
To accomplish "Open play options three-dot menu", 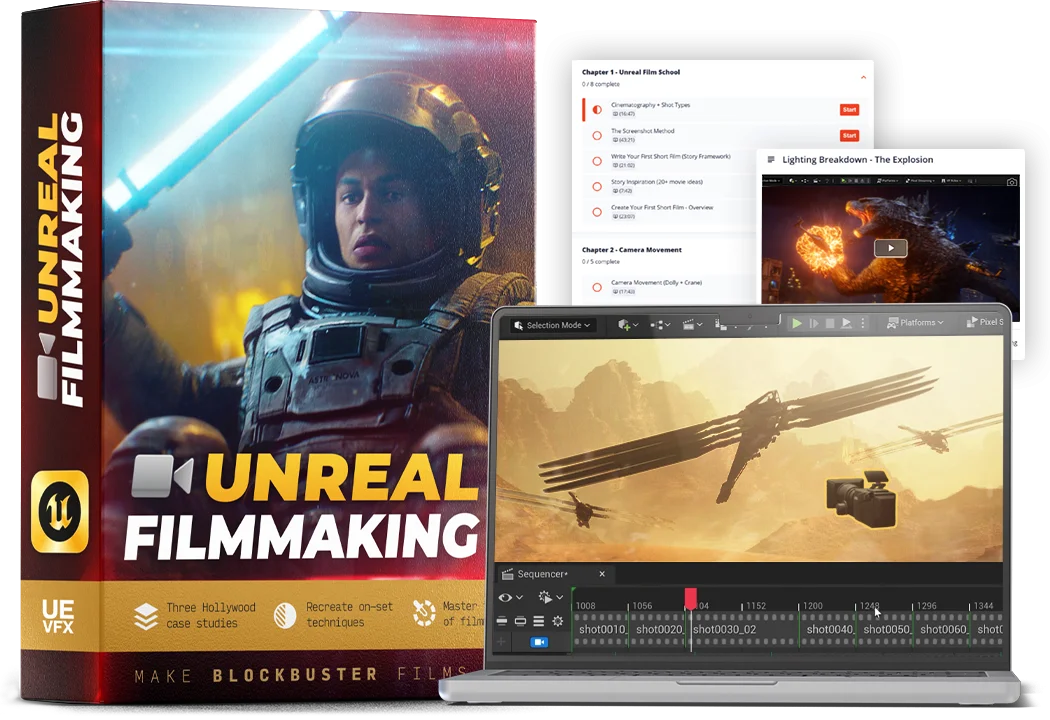I will coord(862,323).
